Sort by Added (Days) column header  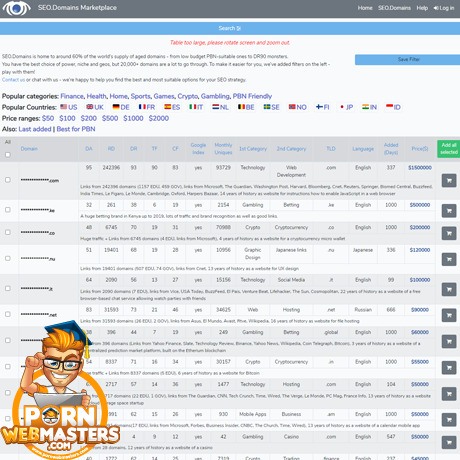[391, 149]
